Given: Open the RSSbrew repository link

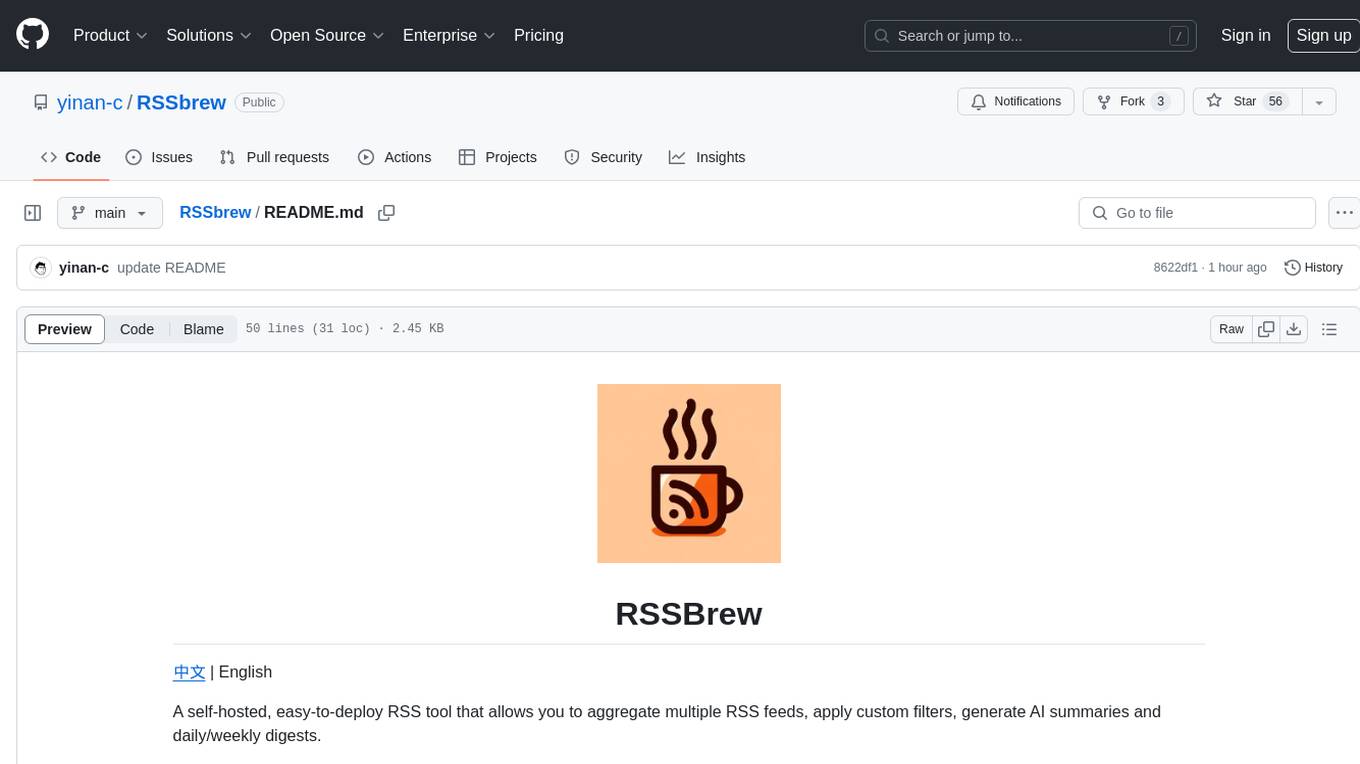Looking at the screenshot, I should pos(181,102).
